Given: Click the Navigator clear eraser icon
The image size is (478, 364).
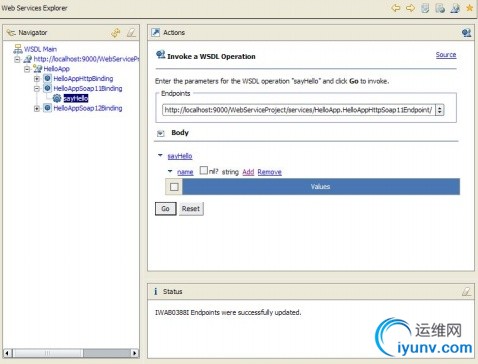Looking at the screenshot, I should point(132,33).
